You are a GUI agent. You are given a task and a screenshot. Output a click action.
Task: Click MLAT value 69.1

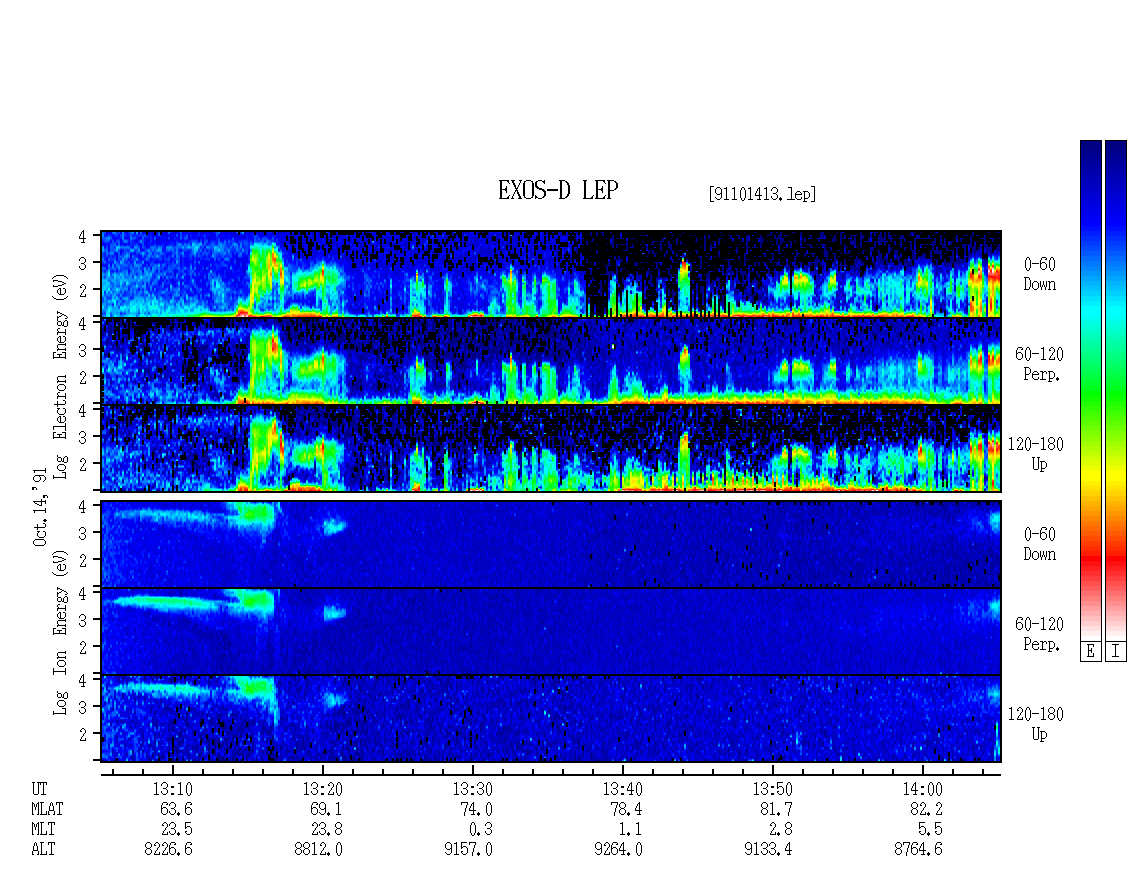pyautogui.click(x=326, y=809)
